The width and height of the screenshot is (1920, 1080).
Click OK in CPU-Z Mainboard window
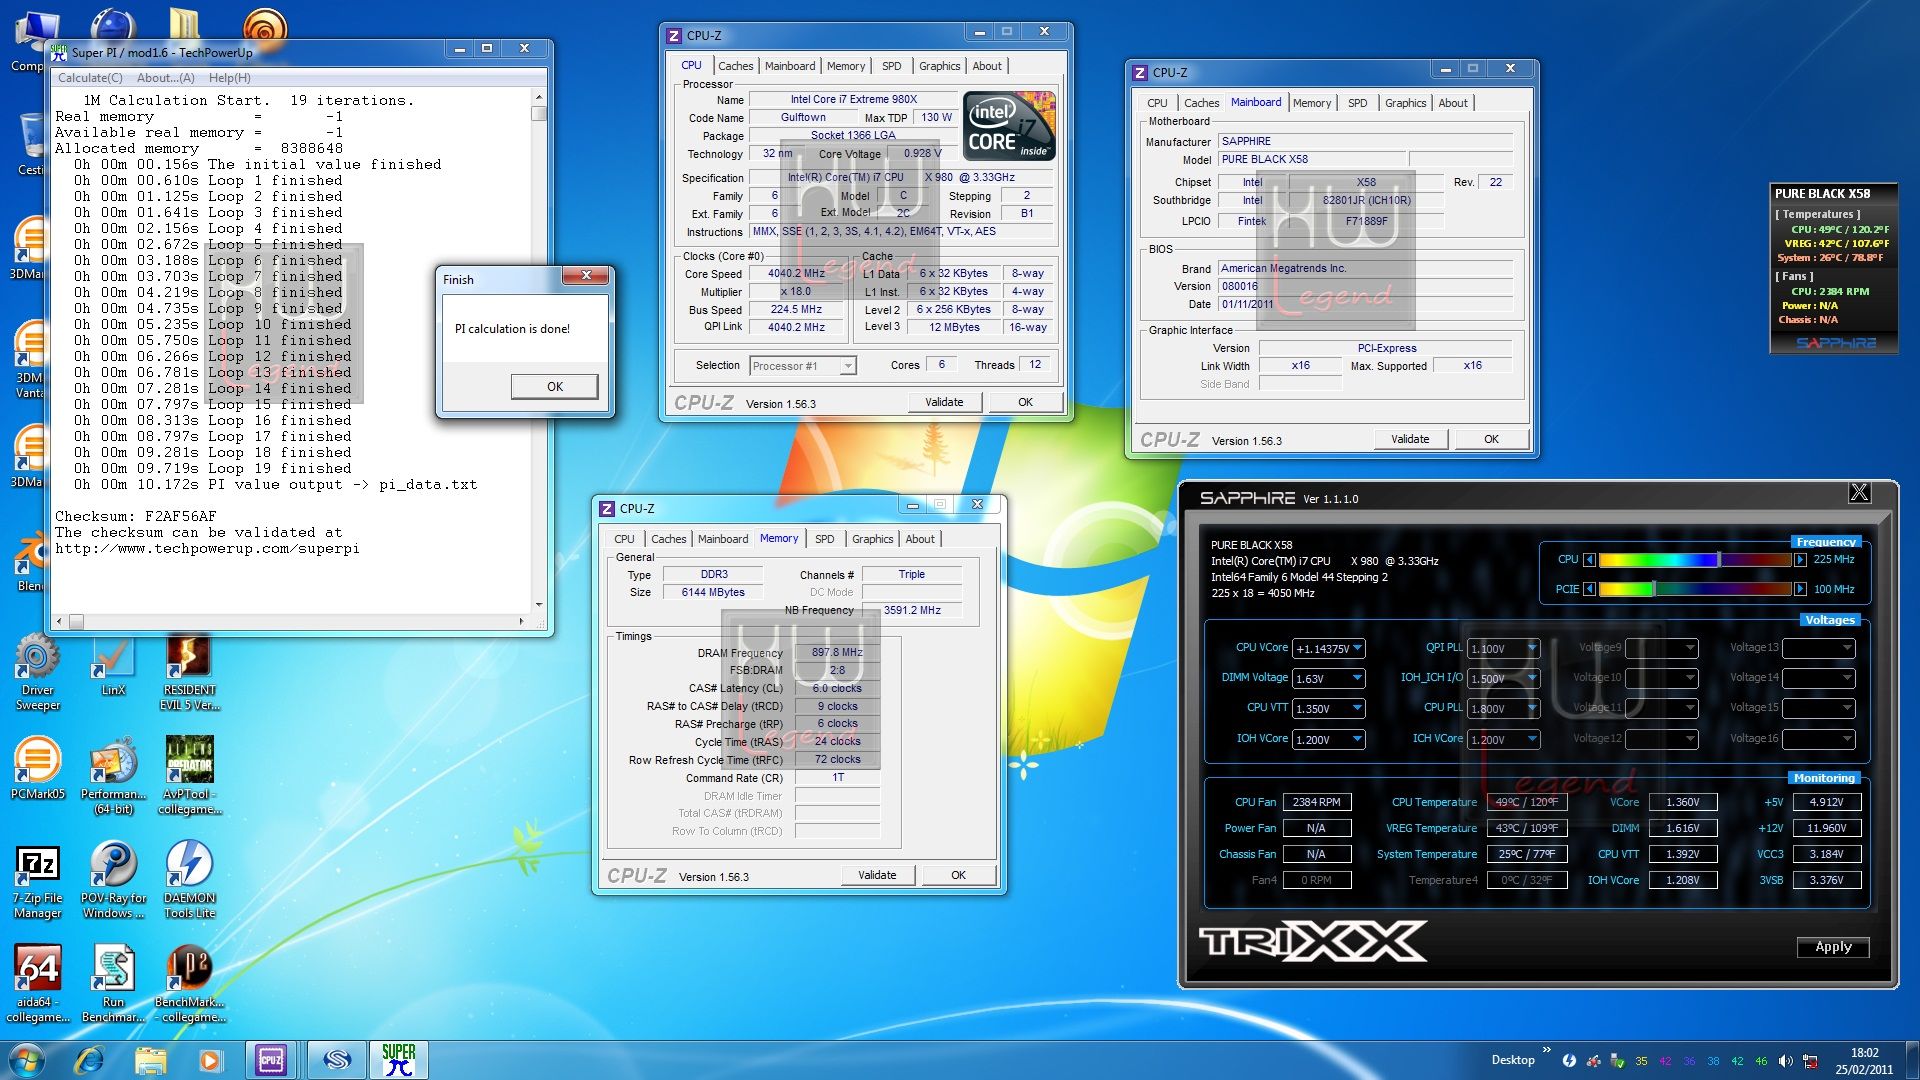(x=1491, y=439)
